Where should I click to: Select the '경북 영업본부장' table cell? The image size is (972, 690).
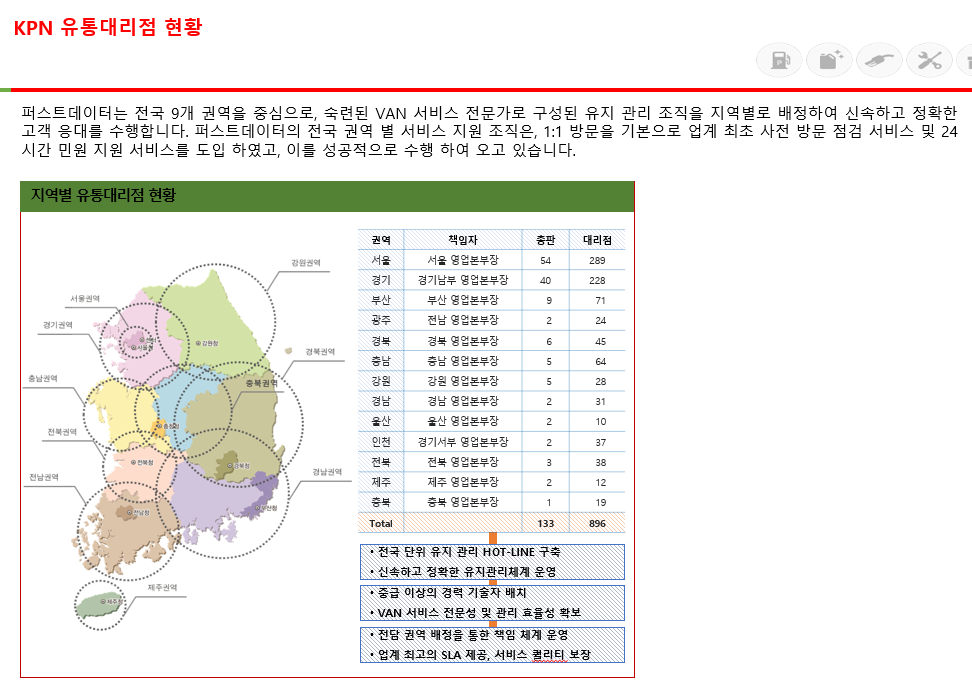pyautogui.click(x=462, y=341)
